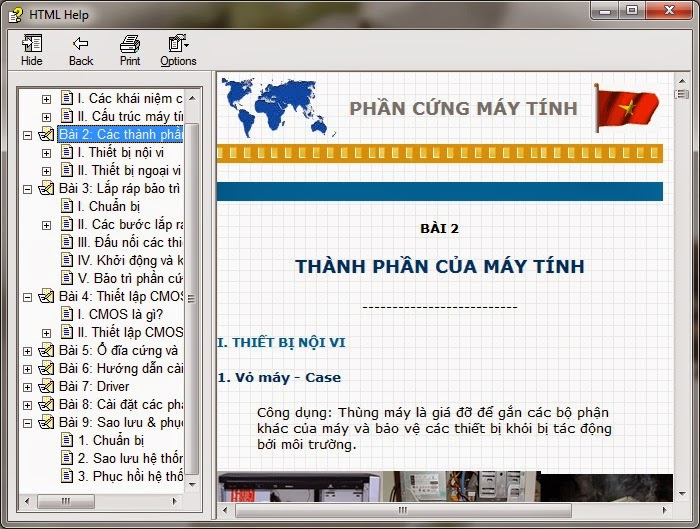Click the Vietnam flag image
700x529 pixels.
pyautogui.click(x=627, y=108)
